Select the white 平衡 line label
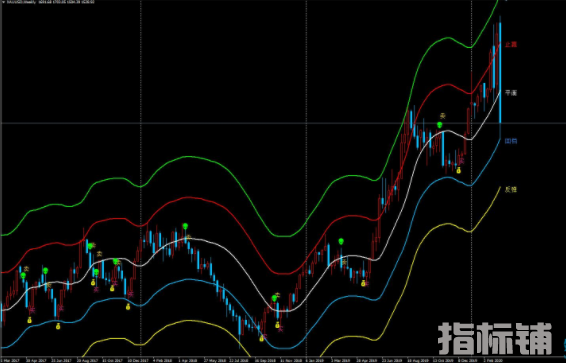Screen dimensions: 566x363 pyautogui.click(x=511, y=93)
